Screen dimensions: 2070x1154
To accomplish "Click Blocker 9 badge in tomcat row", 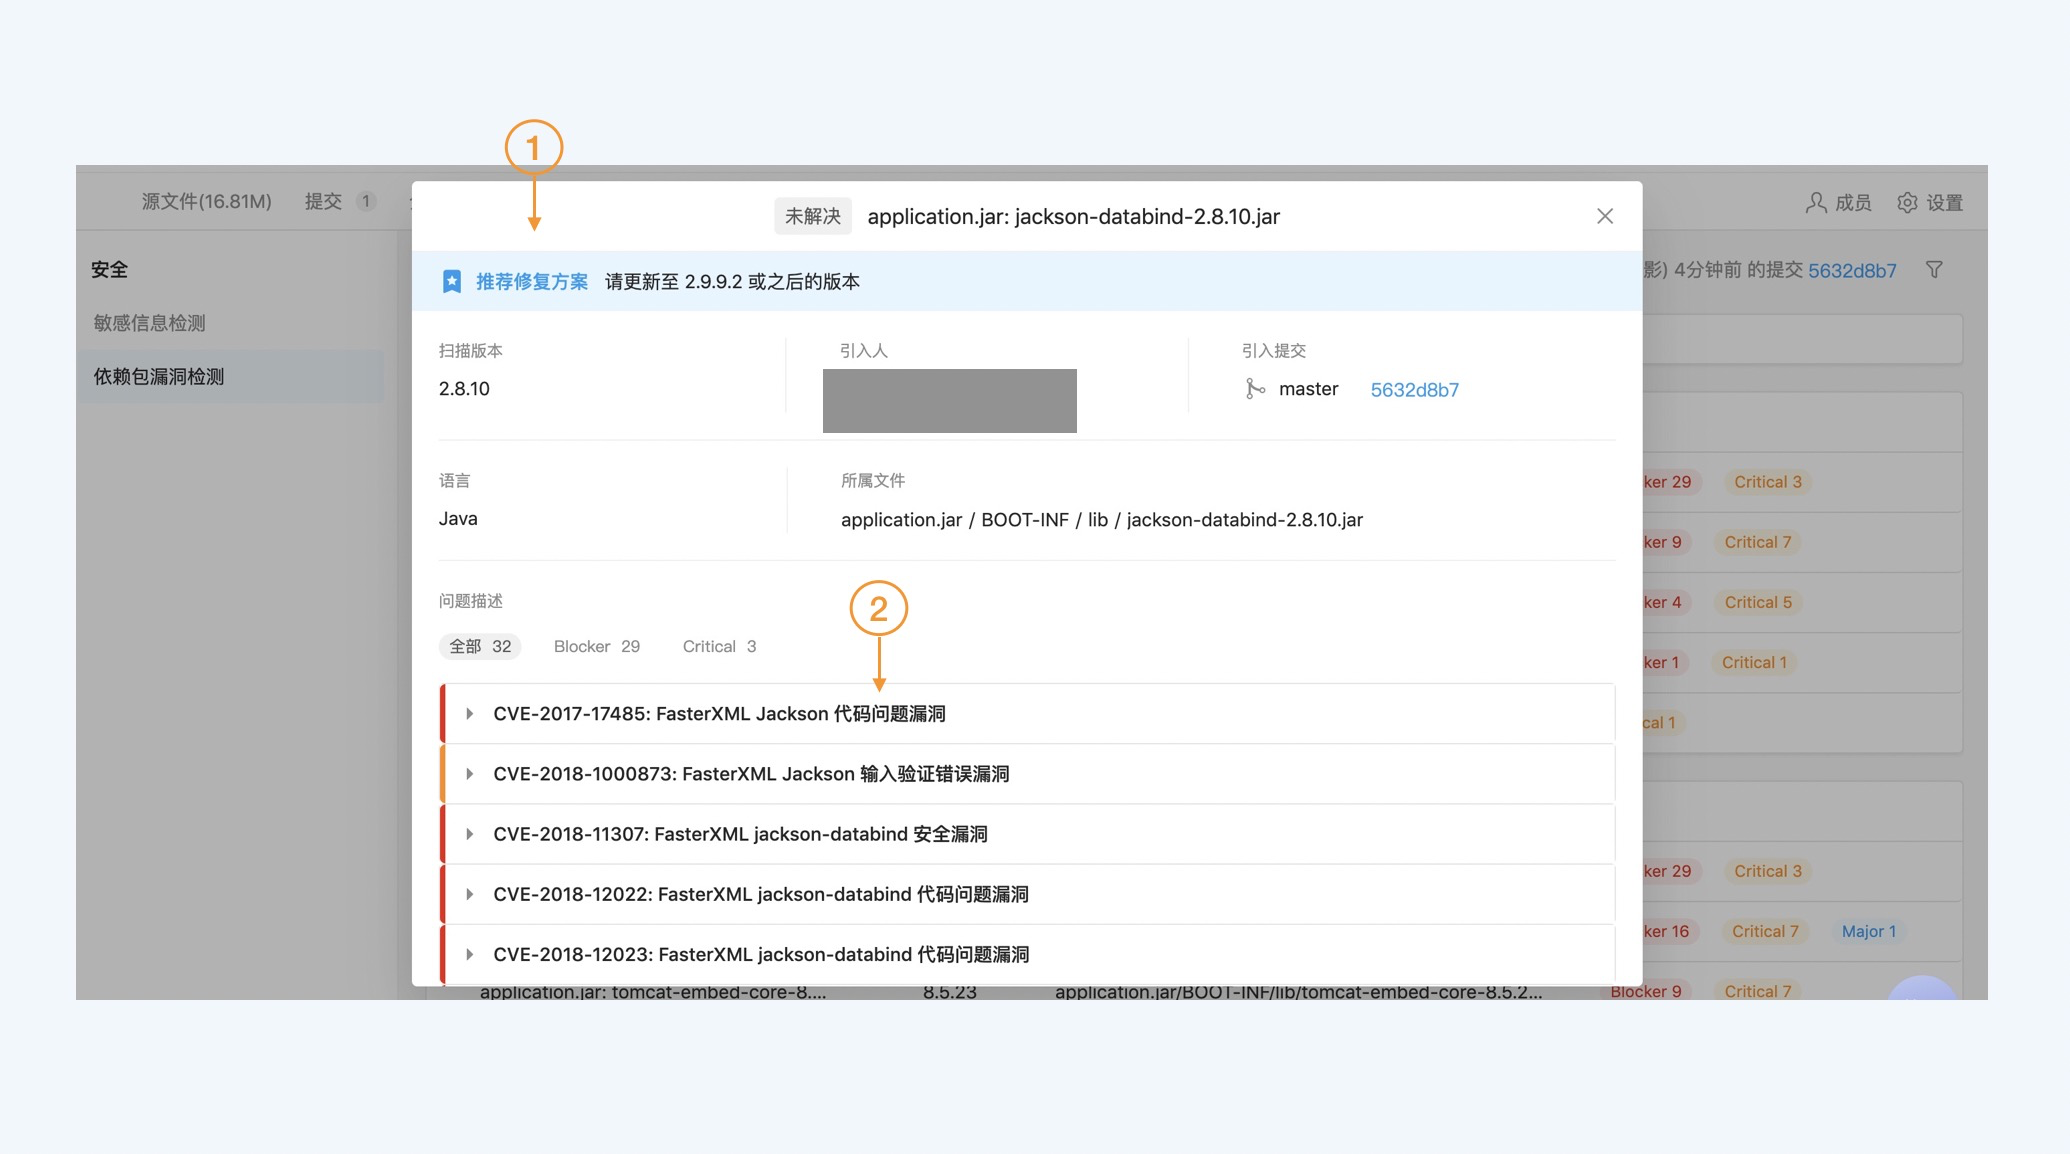I will point(1646,991).
